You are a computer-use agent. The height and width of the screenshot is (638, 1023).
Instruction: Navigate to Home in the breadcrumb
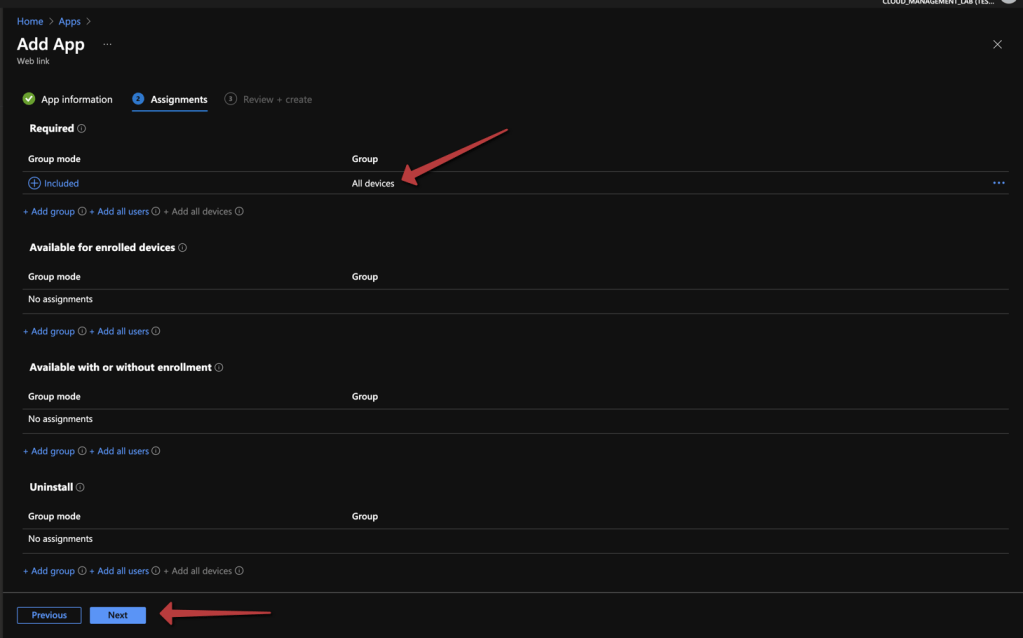click(30, 21)
